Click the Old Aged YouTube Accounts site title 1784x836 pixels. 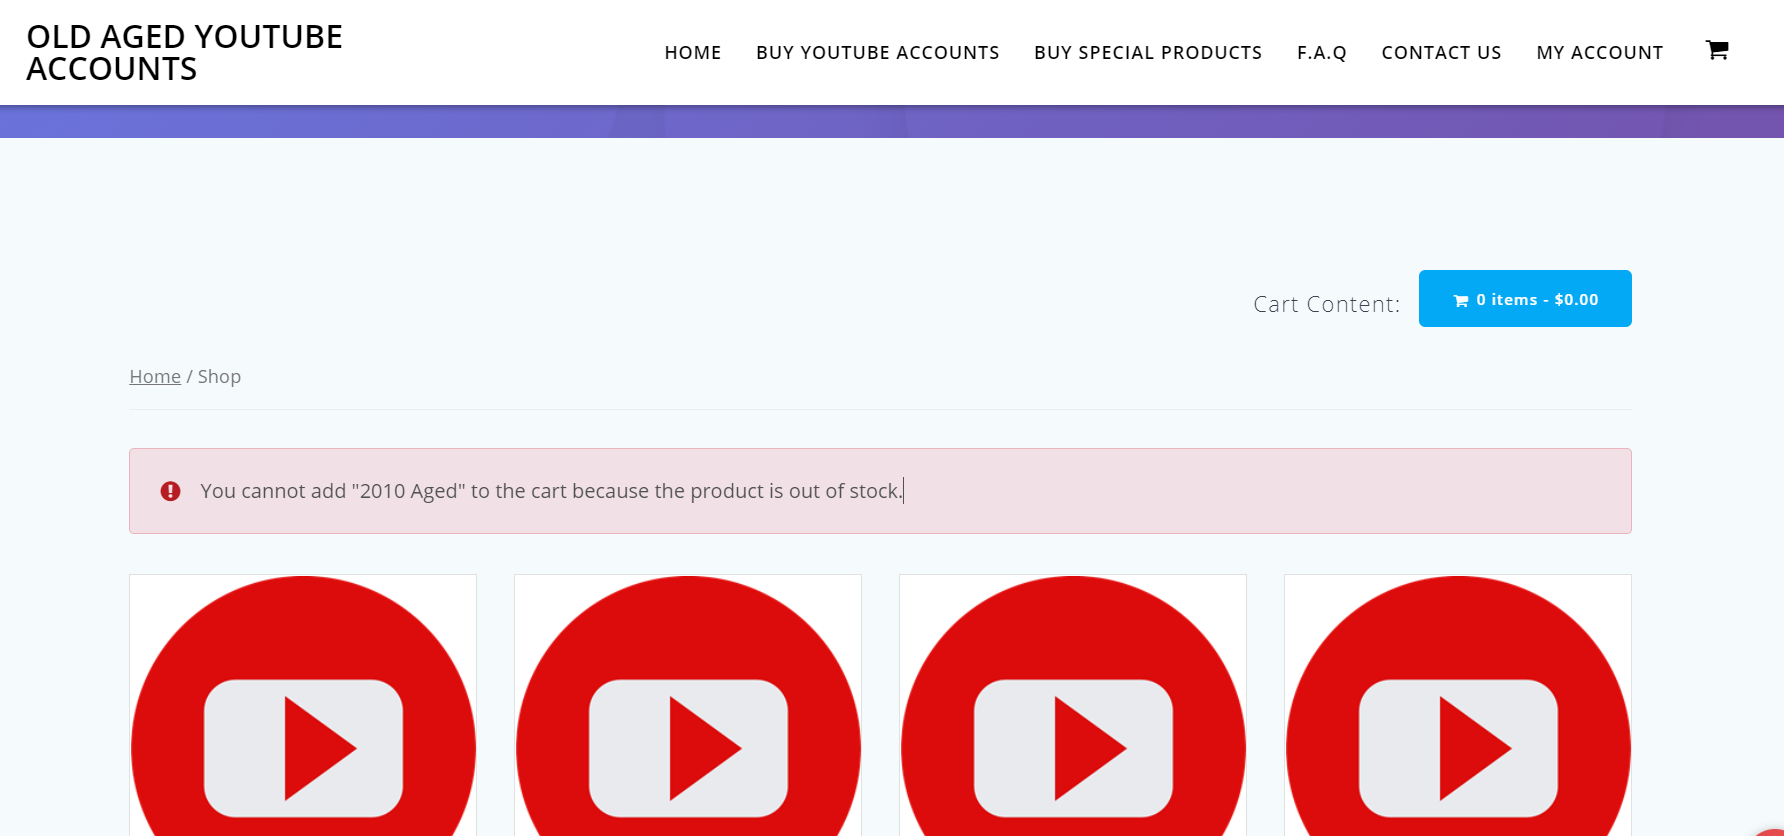pyautogui.click(x=185, y=53)
